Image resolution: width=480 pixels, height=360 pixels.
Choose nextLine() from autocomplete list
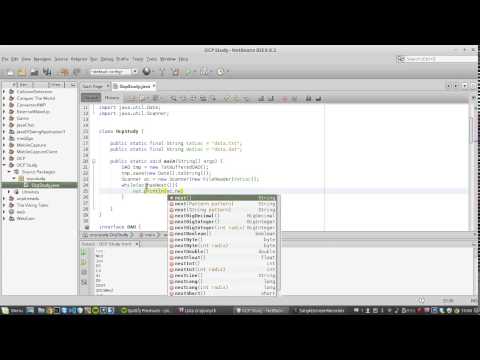(x=222, y=275)
